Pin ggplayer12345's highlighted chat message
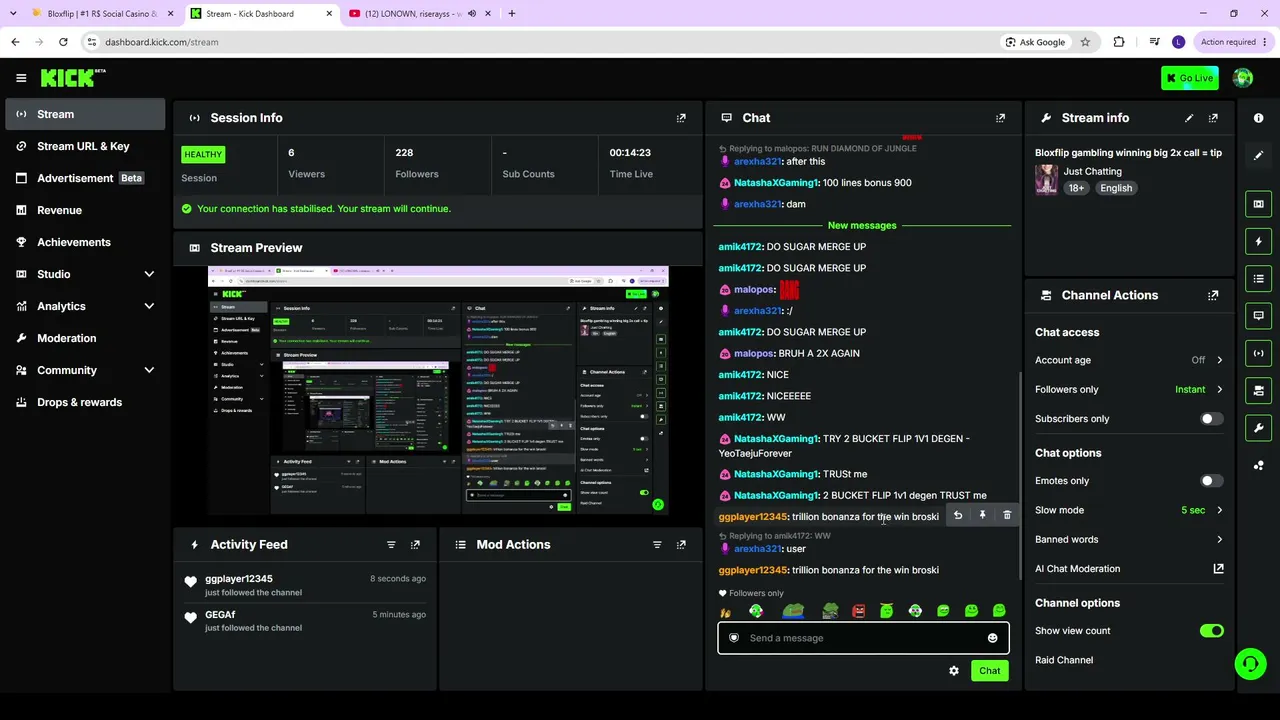 pos(982,515)
